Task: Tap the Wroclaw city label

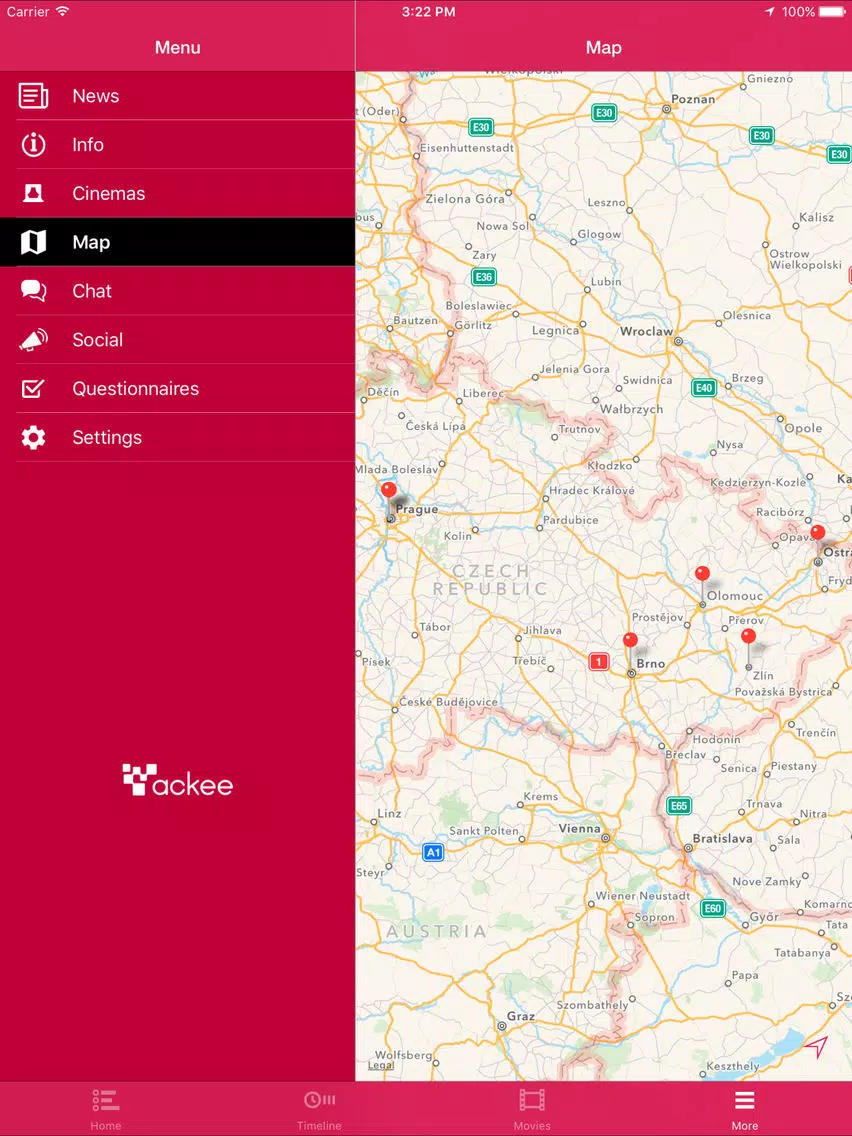Action: pyautogui.click(x=647, y=331)
